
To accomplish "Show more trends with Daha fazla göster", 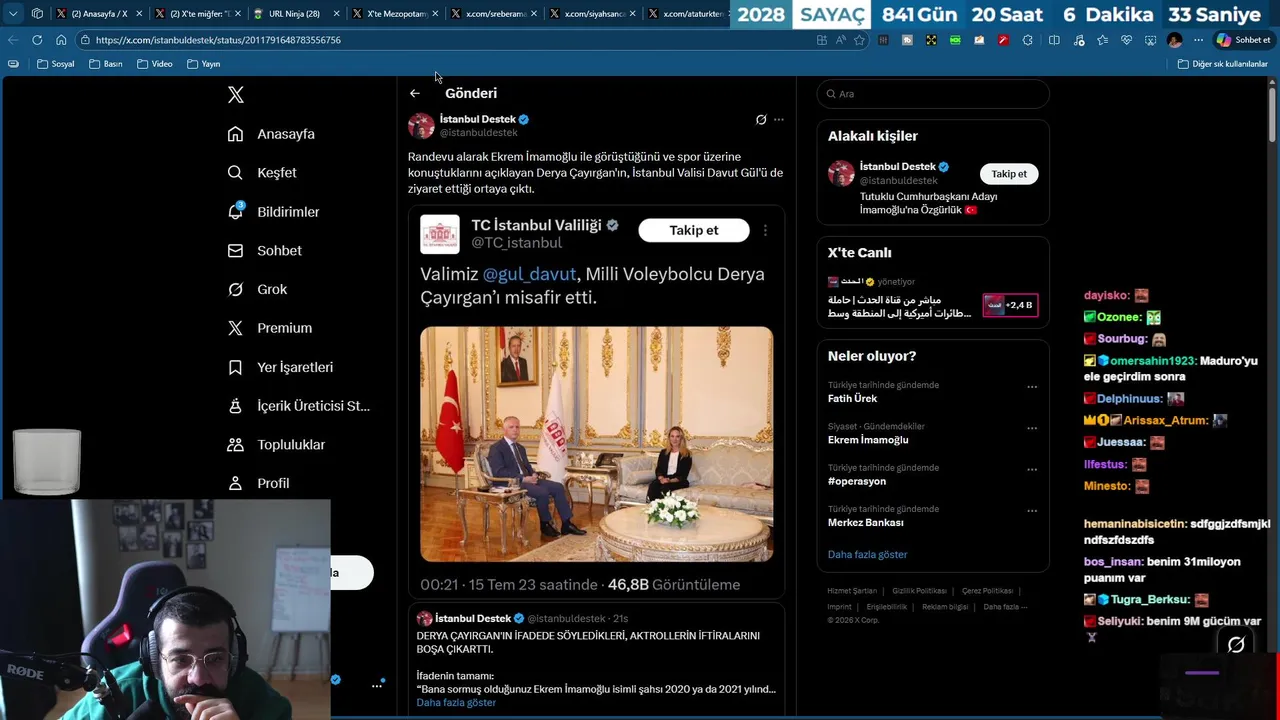I will (867, 555).
